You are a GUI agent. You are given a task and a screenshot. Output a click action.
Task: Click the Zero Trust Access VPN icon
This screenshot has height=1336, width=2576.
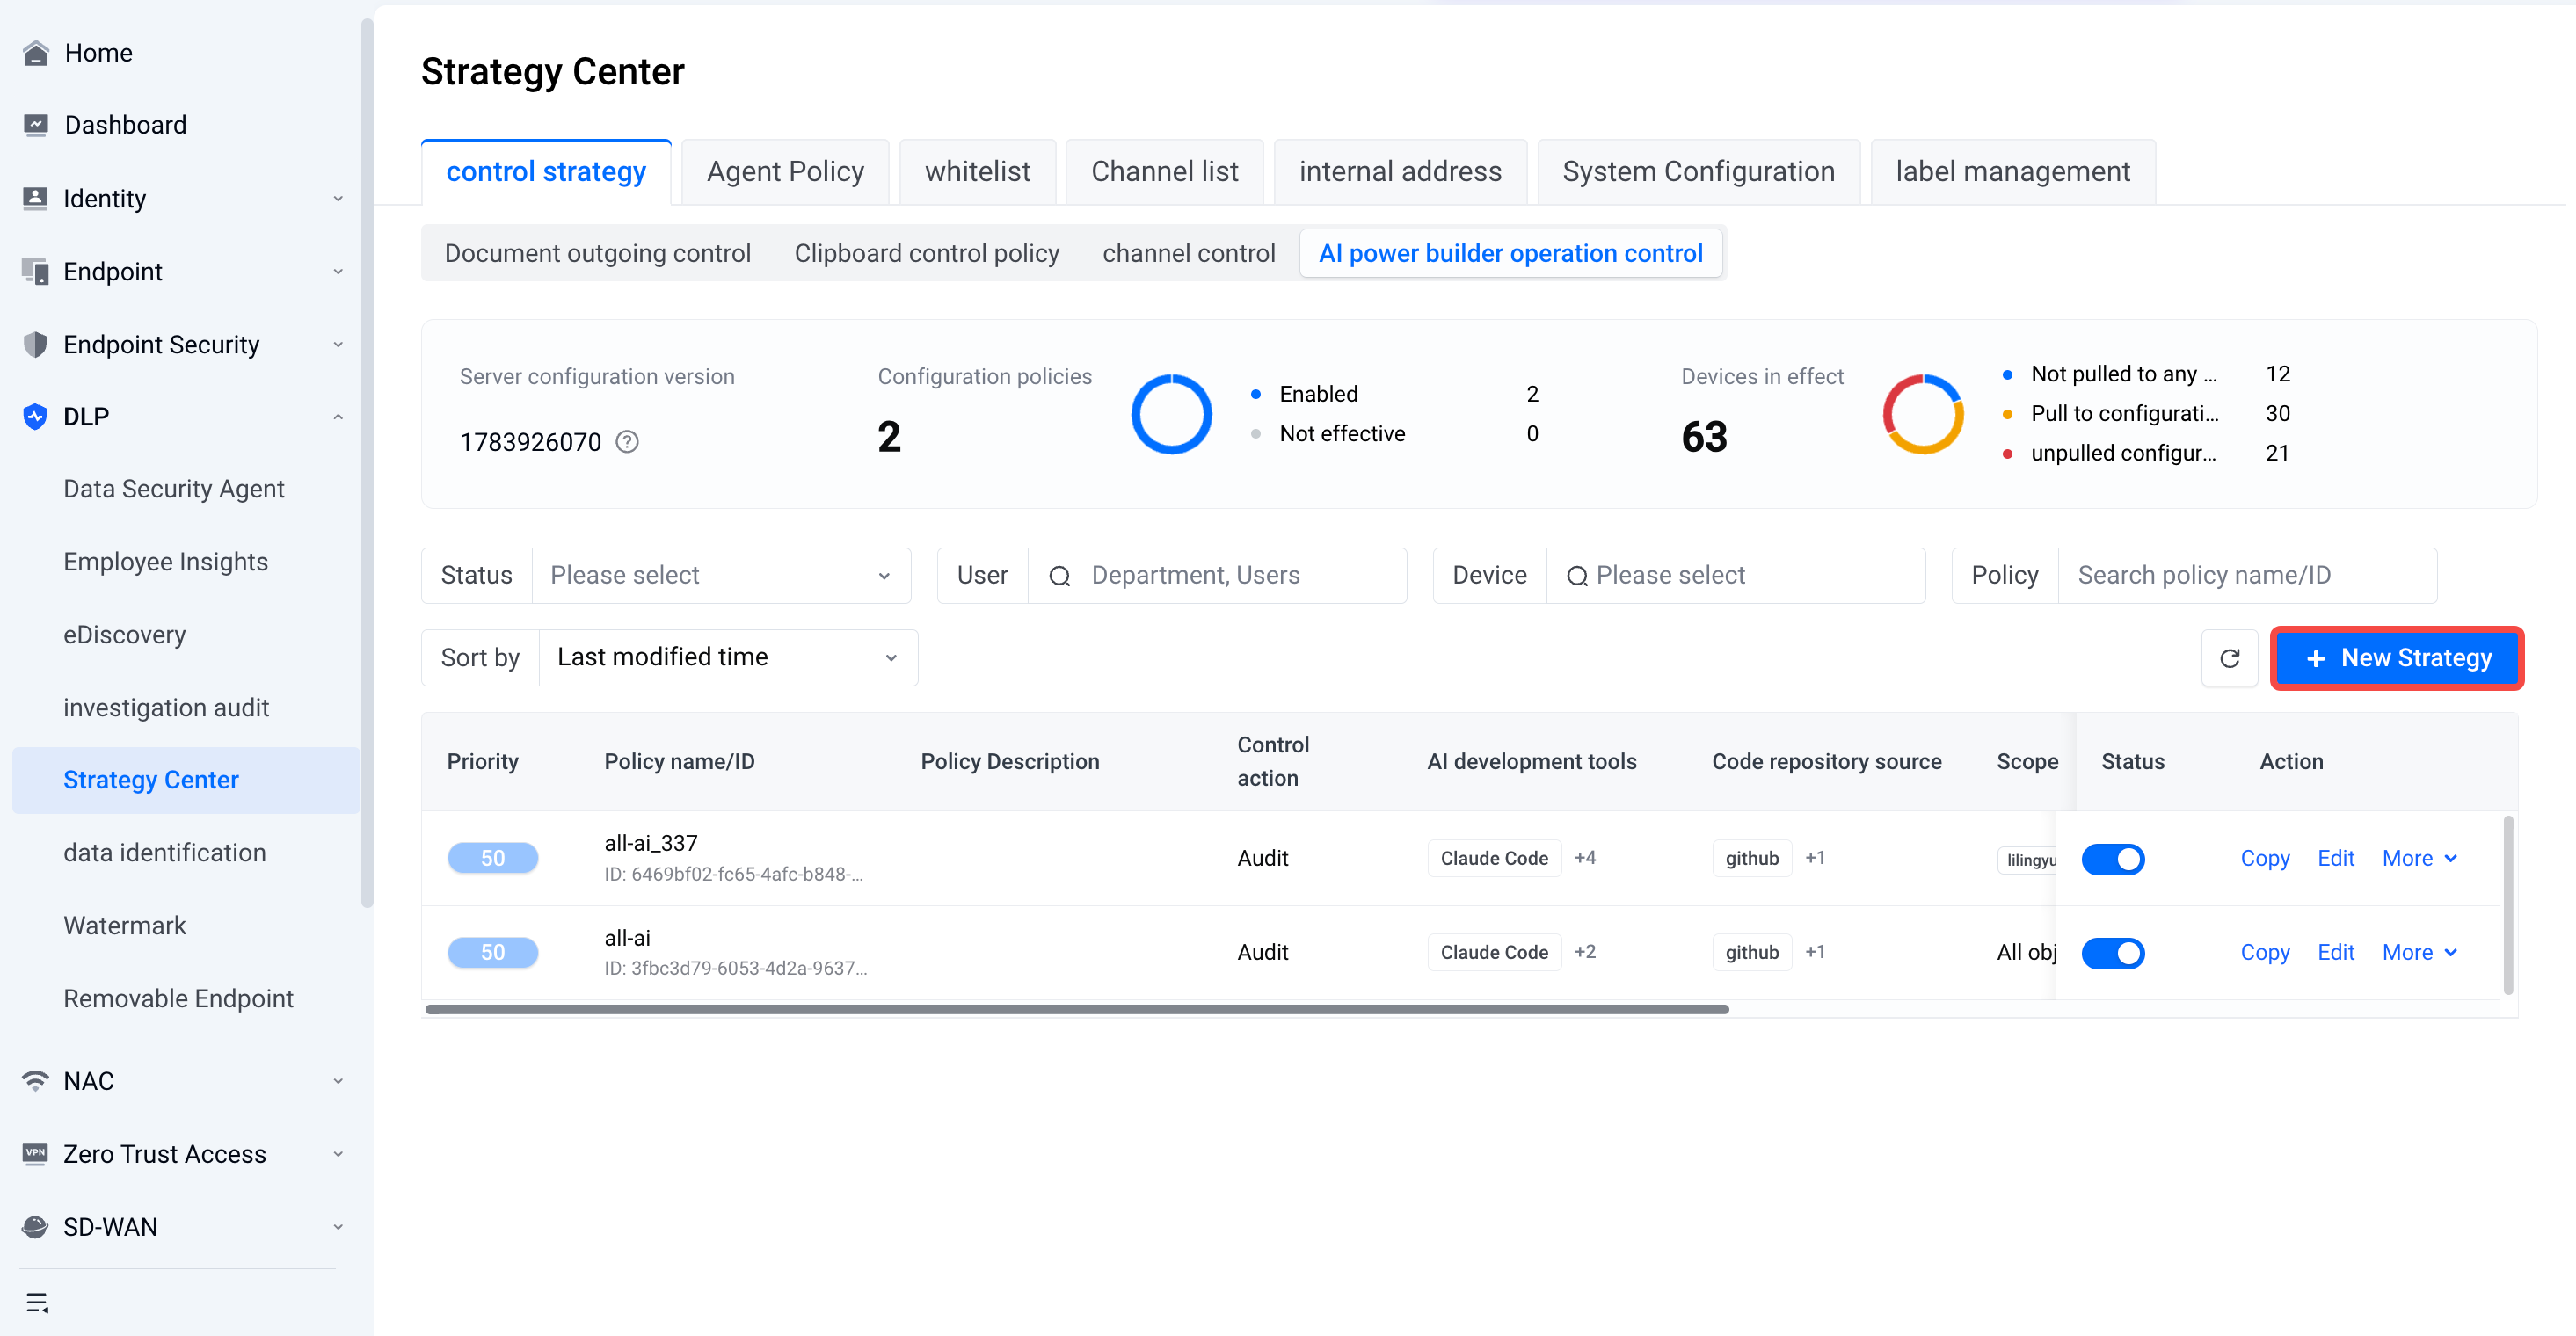(36, 1154)
